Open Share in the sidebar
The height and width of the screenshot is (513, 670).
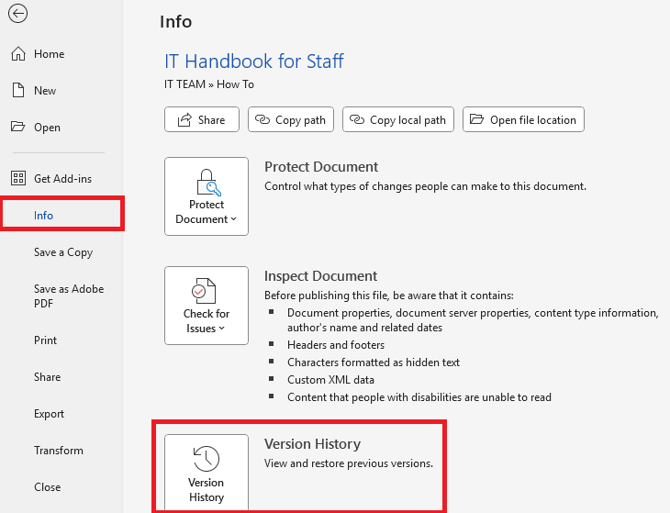[x=47, y=377]
